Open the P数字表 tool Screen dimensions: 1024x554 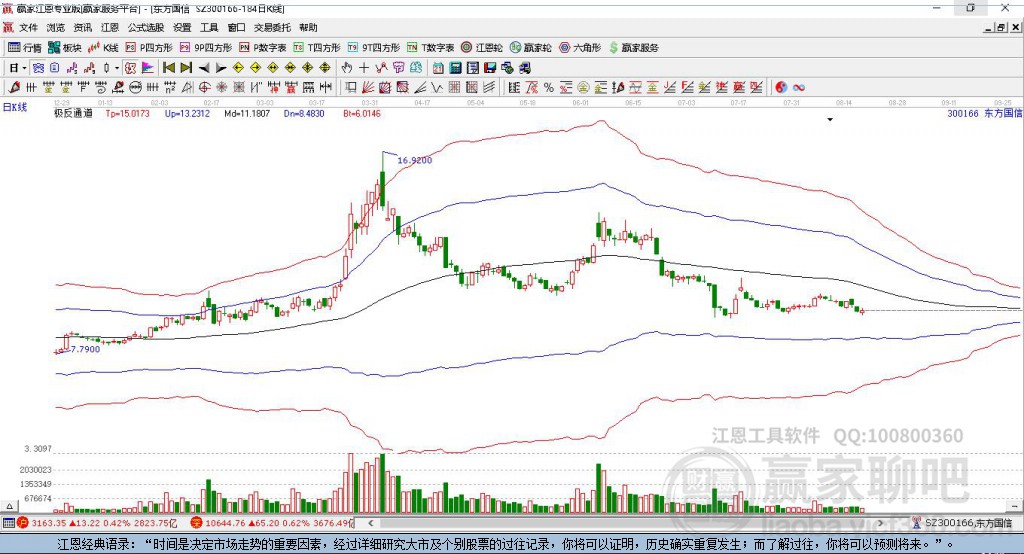pos(263,48)
